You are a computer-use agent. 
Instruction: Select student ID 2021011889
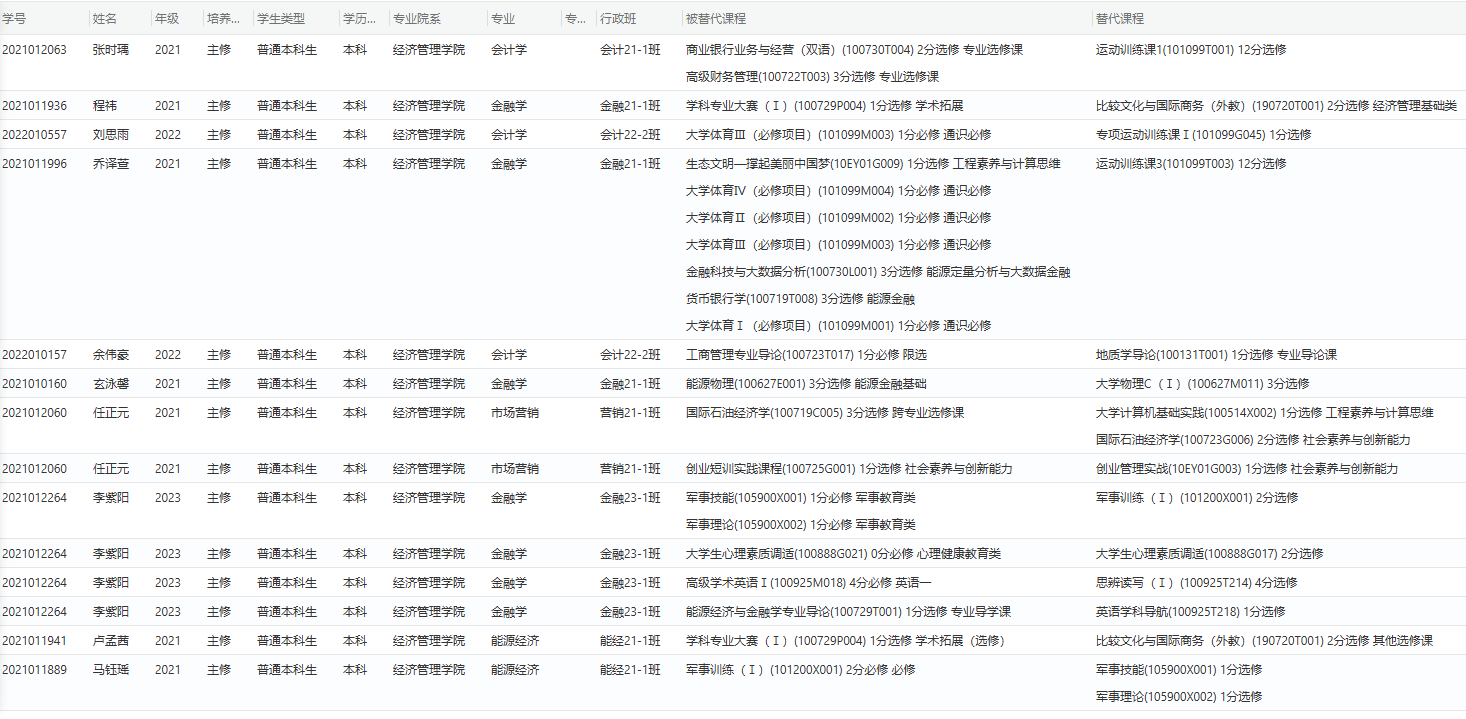(x=35, y=670)
